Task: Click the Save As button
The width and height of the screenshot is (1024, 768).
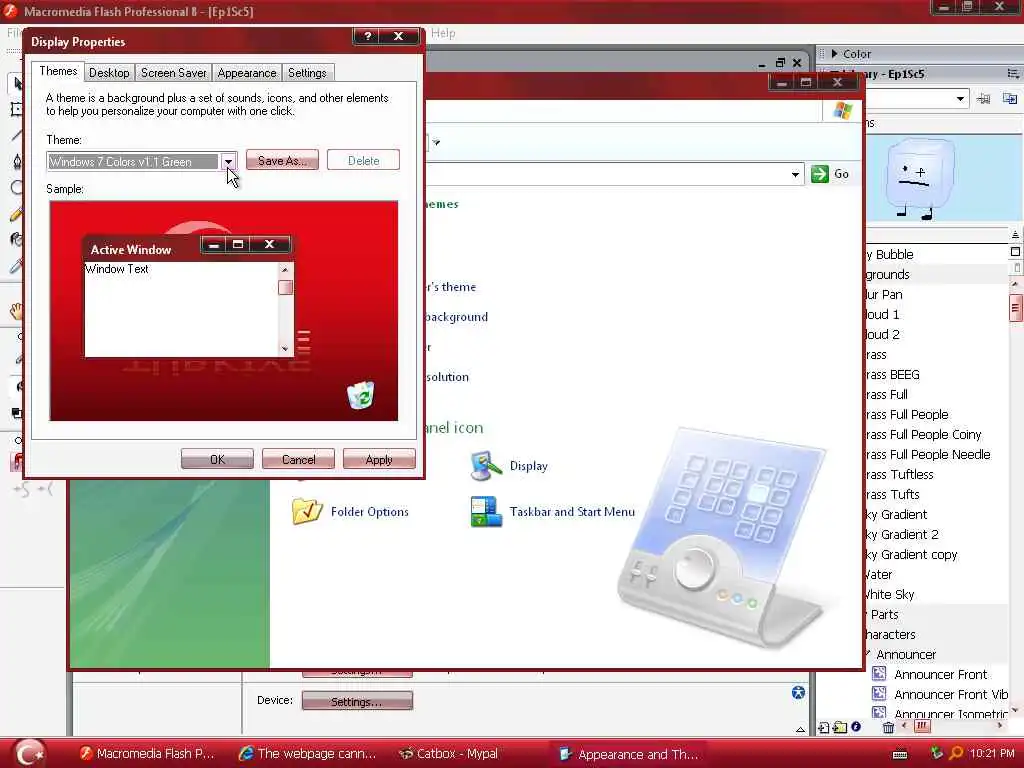Action: tap(282, 161)
